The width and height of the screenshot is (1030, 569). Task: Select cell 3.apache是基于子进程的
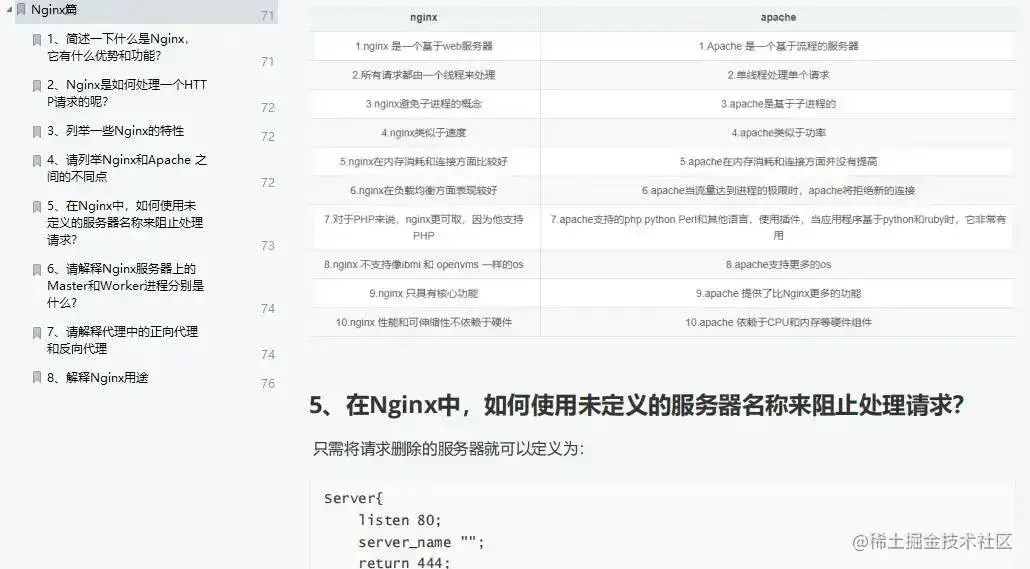point(778,104)
